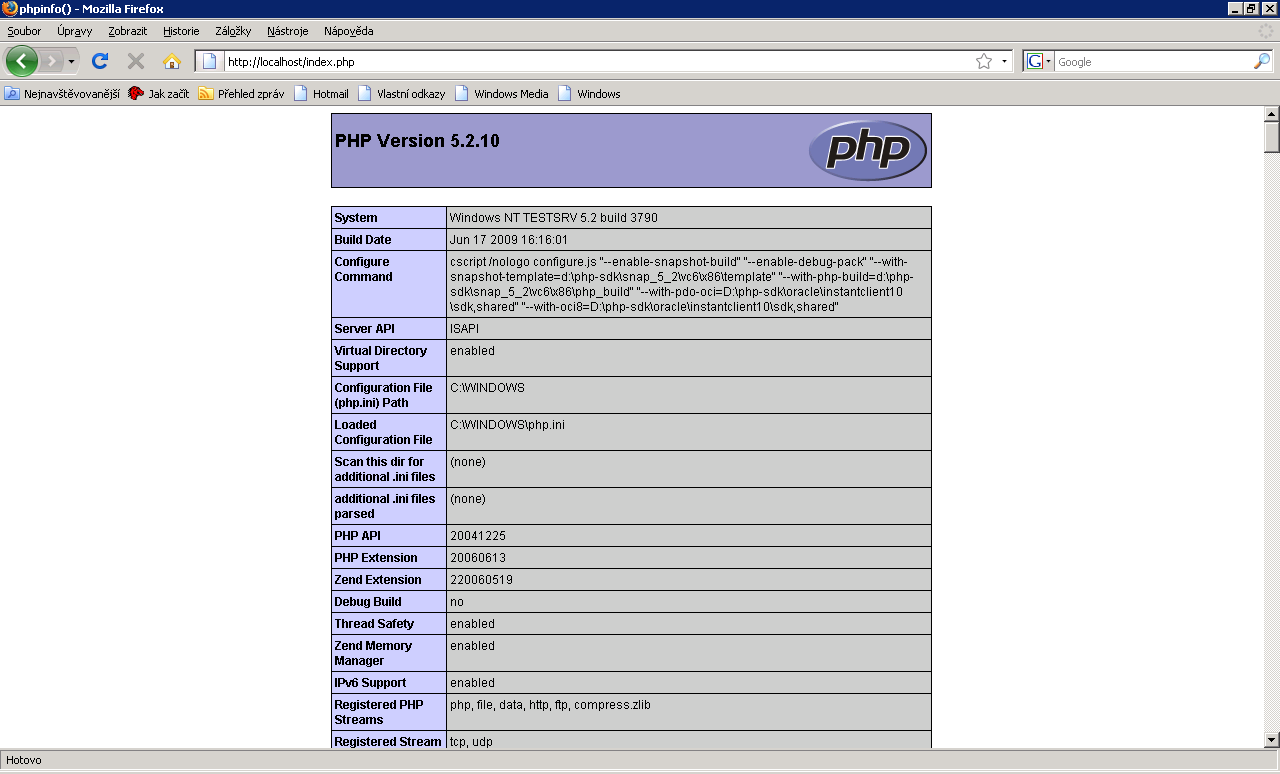Click the value Windows NT TESTSRV 5.2 build 3790
The width and height of the screenshot is (1280, 774).
(554, 218)
